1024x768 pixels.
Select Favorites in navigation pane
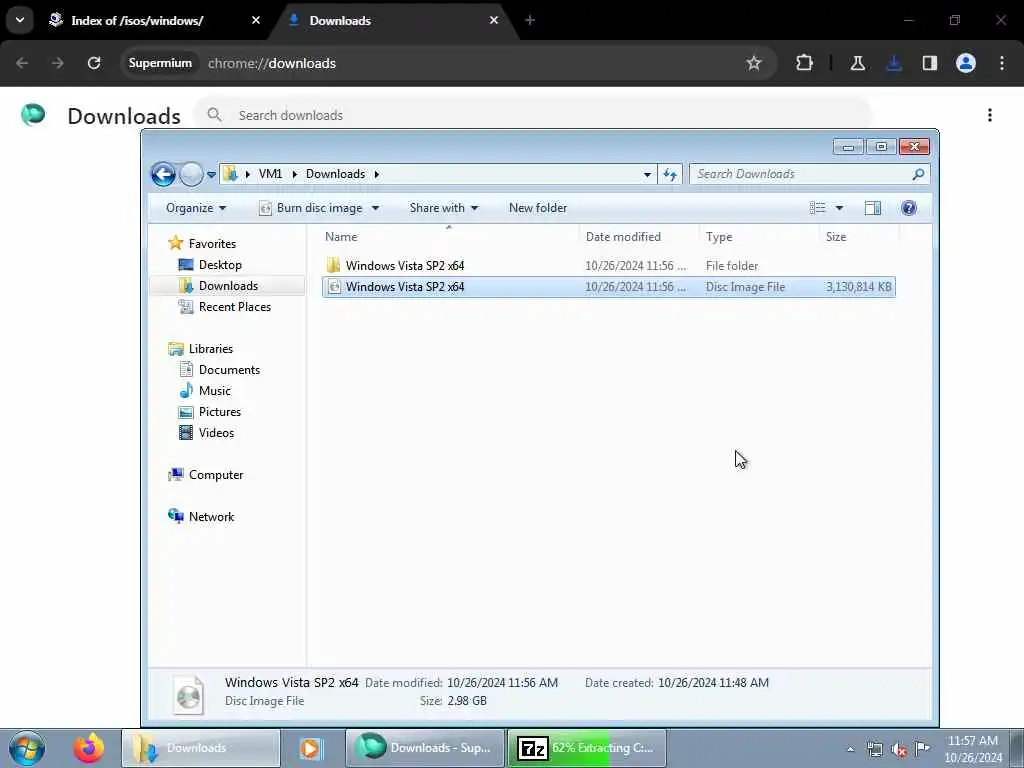tap(212, 244)
